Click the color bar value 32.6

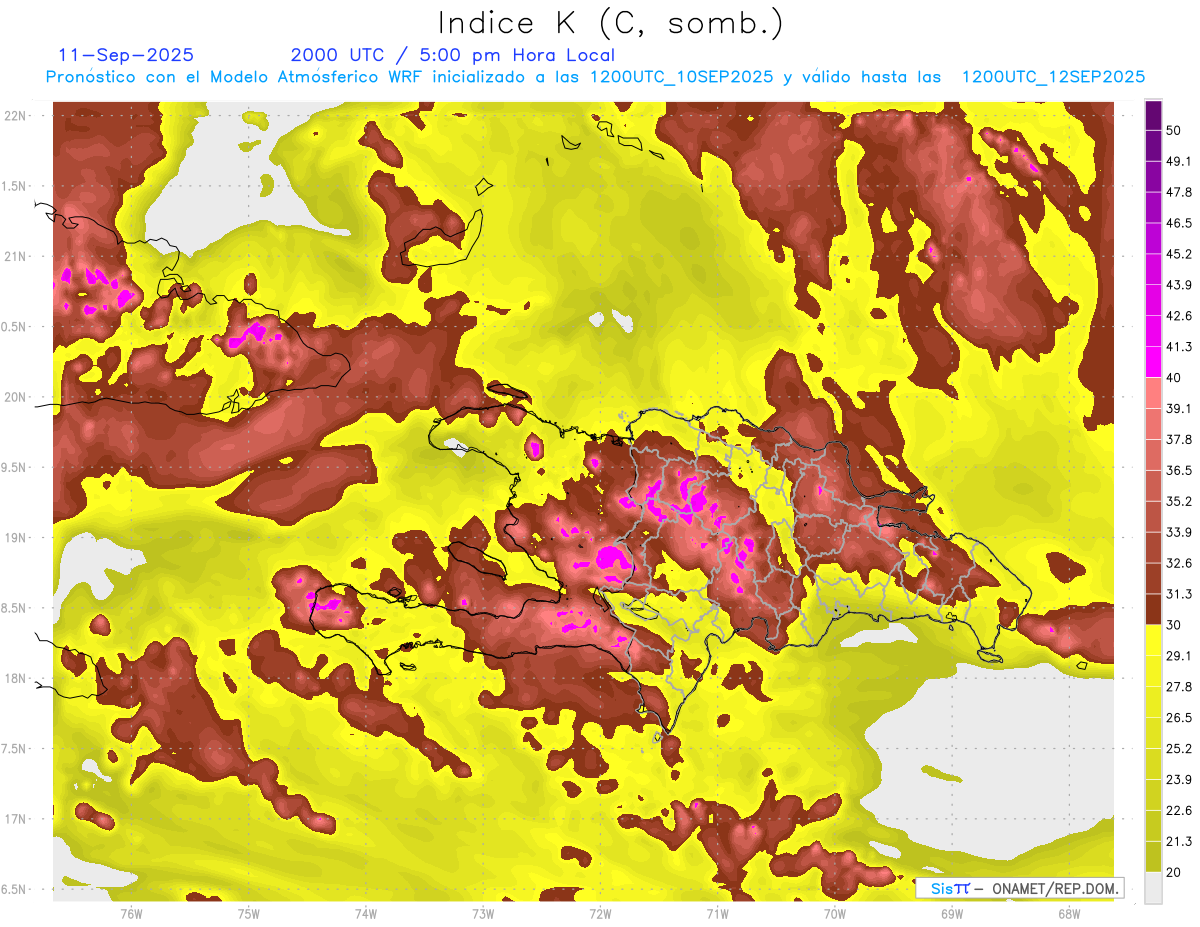pyautogui.click(x=1177, y=563)
